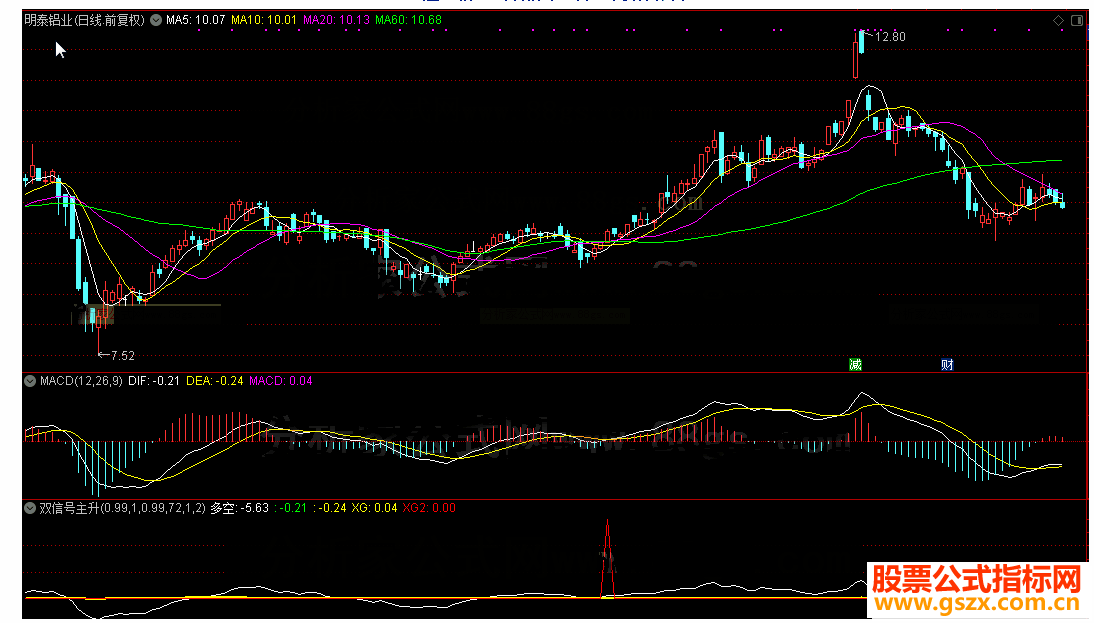The image size is (1094, 623).
Task: Click the 12.80 high price label
Action: [x=890, y=37]
